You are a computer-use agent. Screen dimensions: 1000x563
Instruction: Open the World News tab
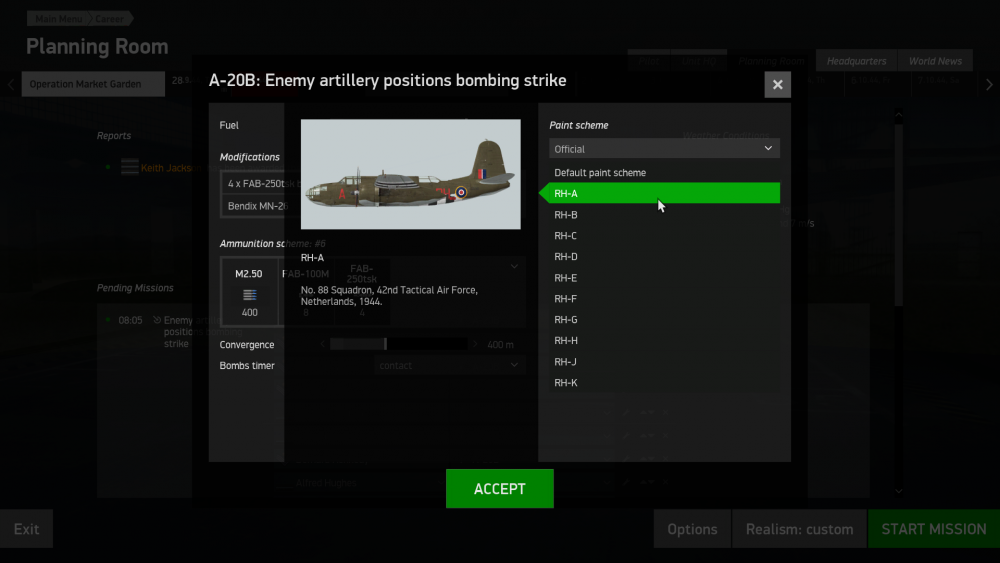(x=935, y=62)
